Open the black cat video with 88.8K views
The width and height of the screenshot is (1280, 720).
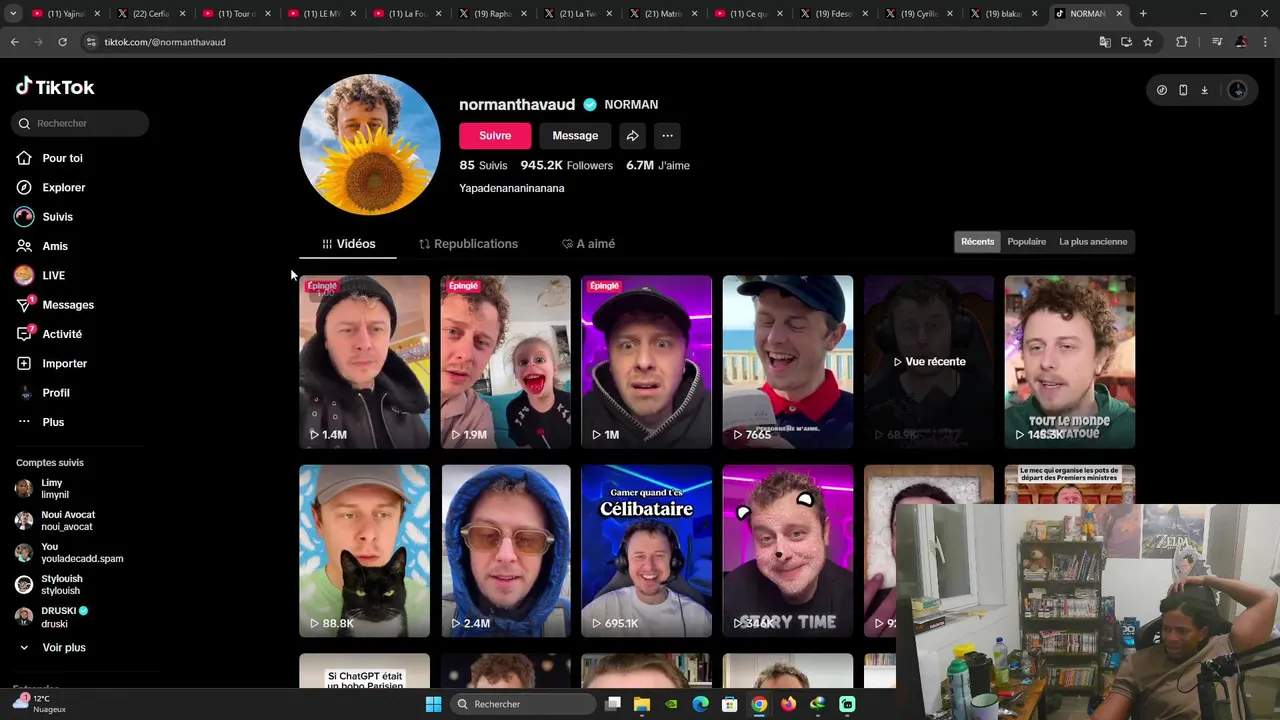364,551
